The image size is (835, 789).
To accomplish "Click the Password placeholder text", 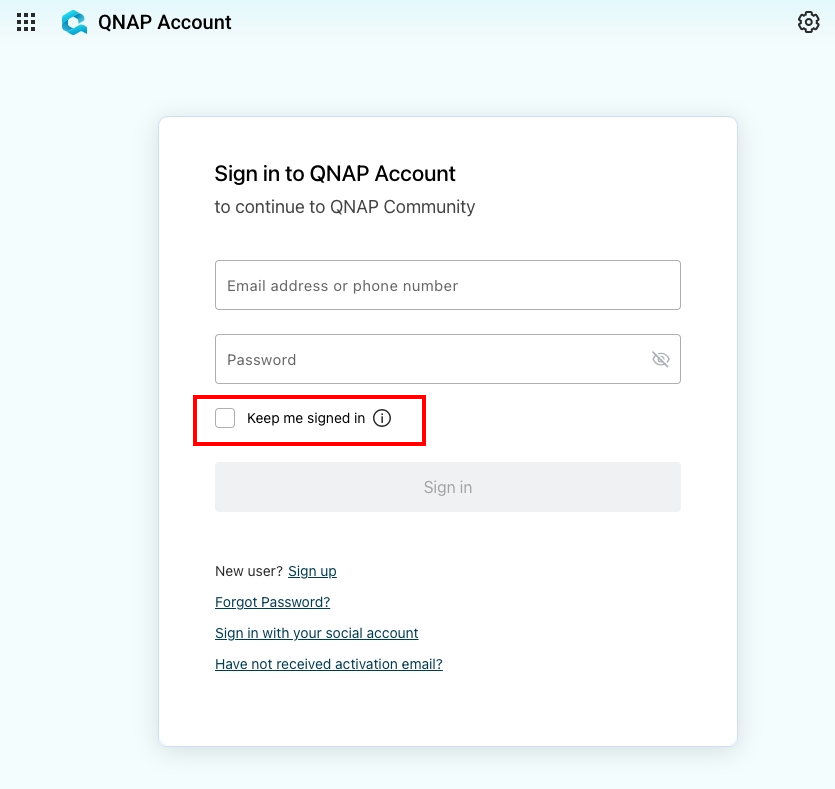I will pos(261,360).
